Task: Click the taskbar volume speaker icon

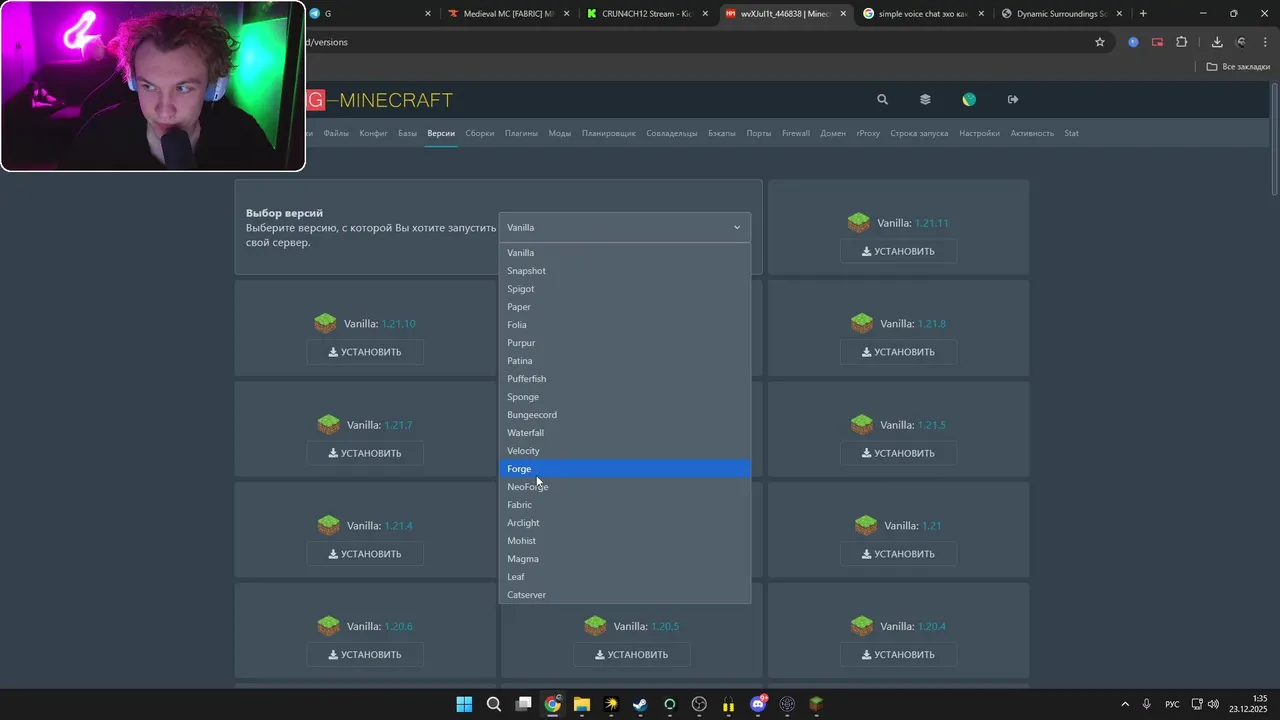Action: (1213, 704)
